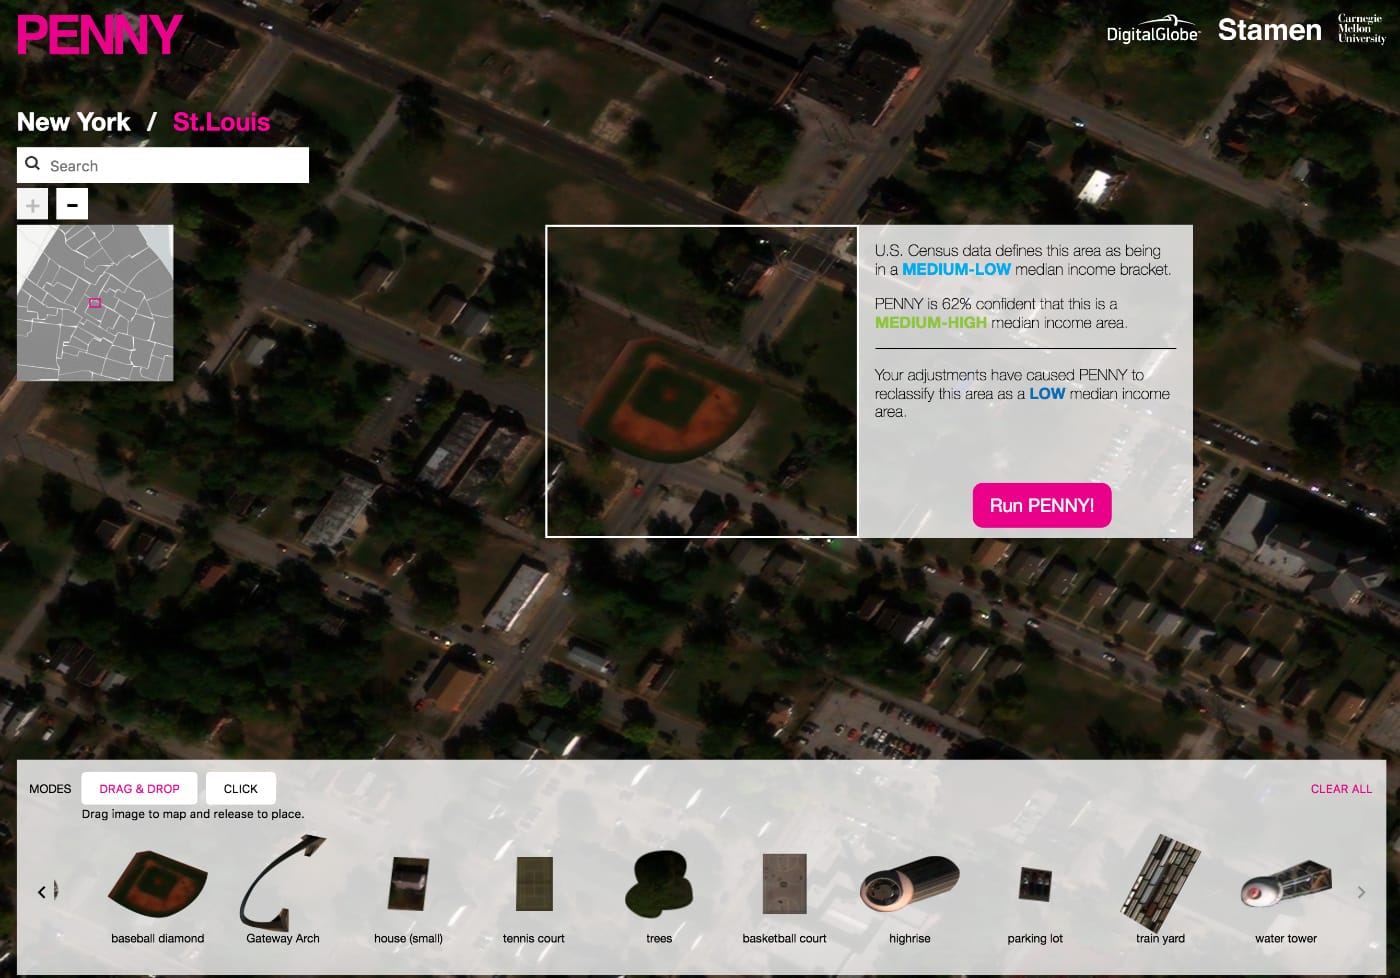Select the water tower object
The width and height of the screenshot is (1400, 978).
click(1284, 884)
